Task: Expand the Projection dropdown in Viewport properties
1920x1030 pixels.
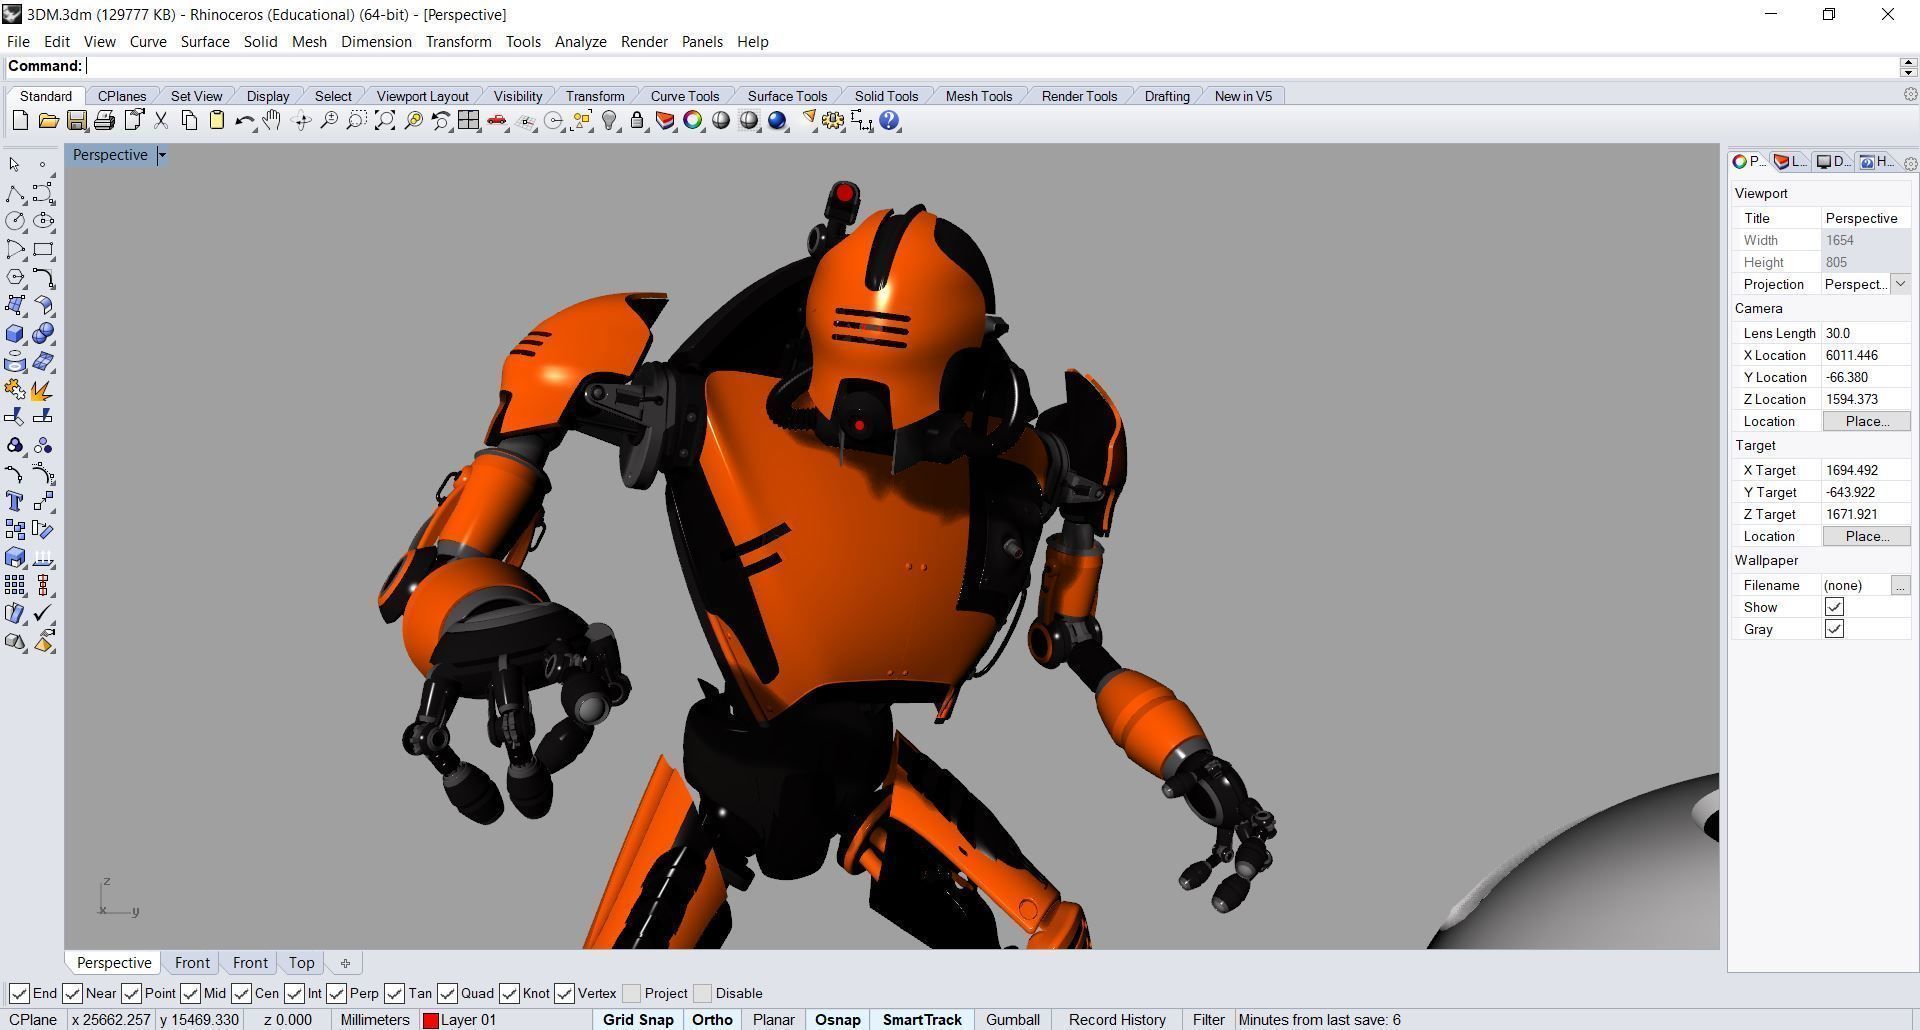Action: click(x=1900, y=284)
